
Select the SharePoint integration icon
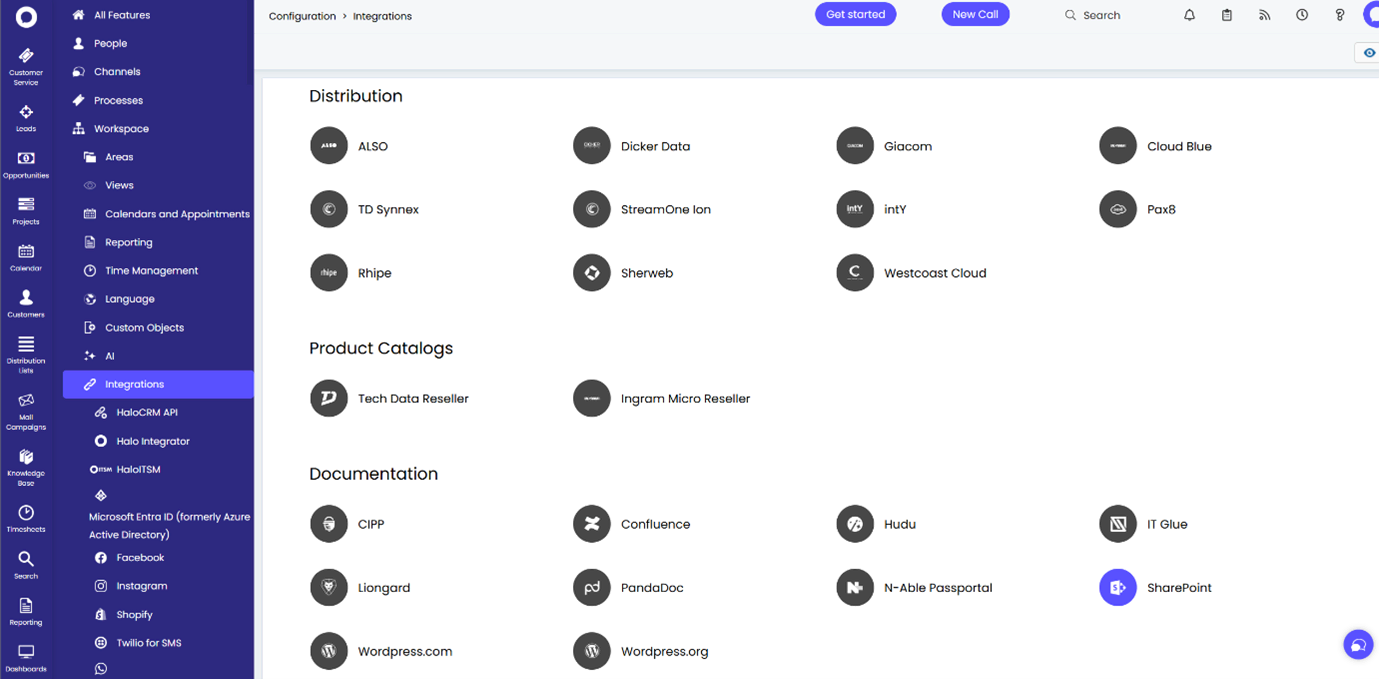(1117, 588)
